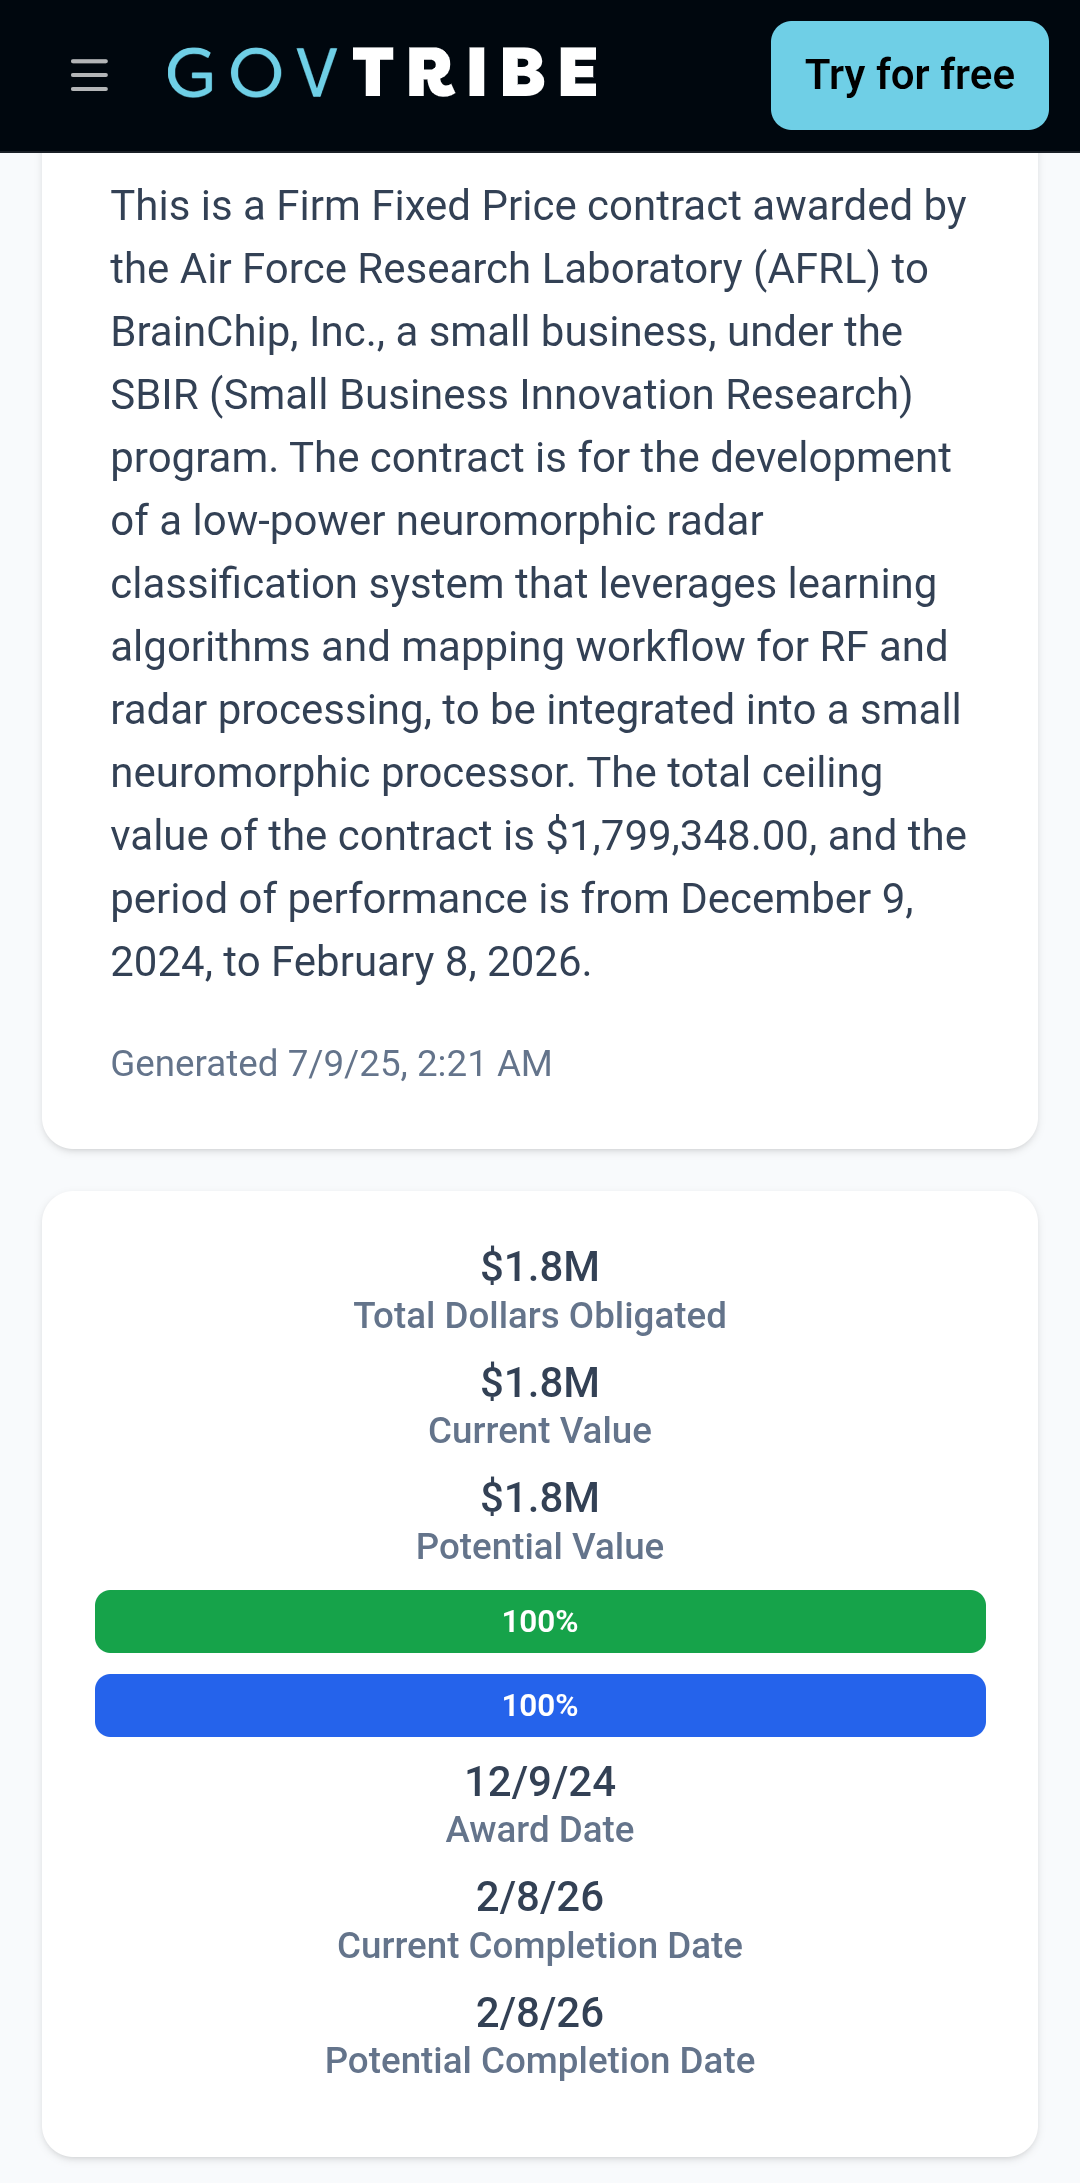
Task: Click the Total Dollars Obligated label
Action: [540, 1316]
